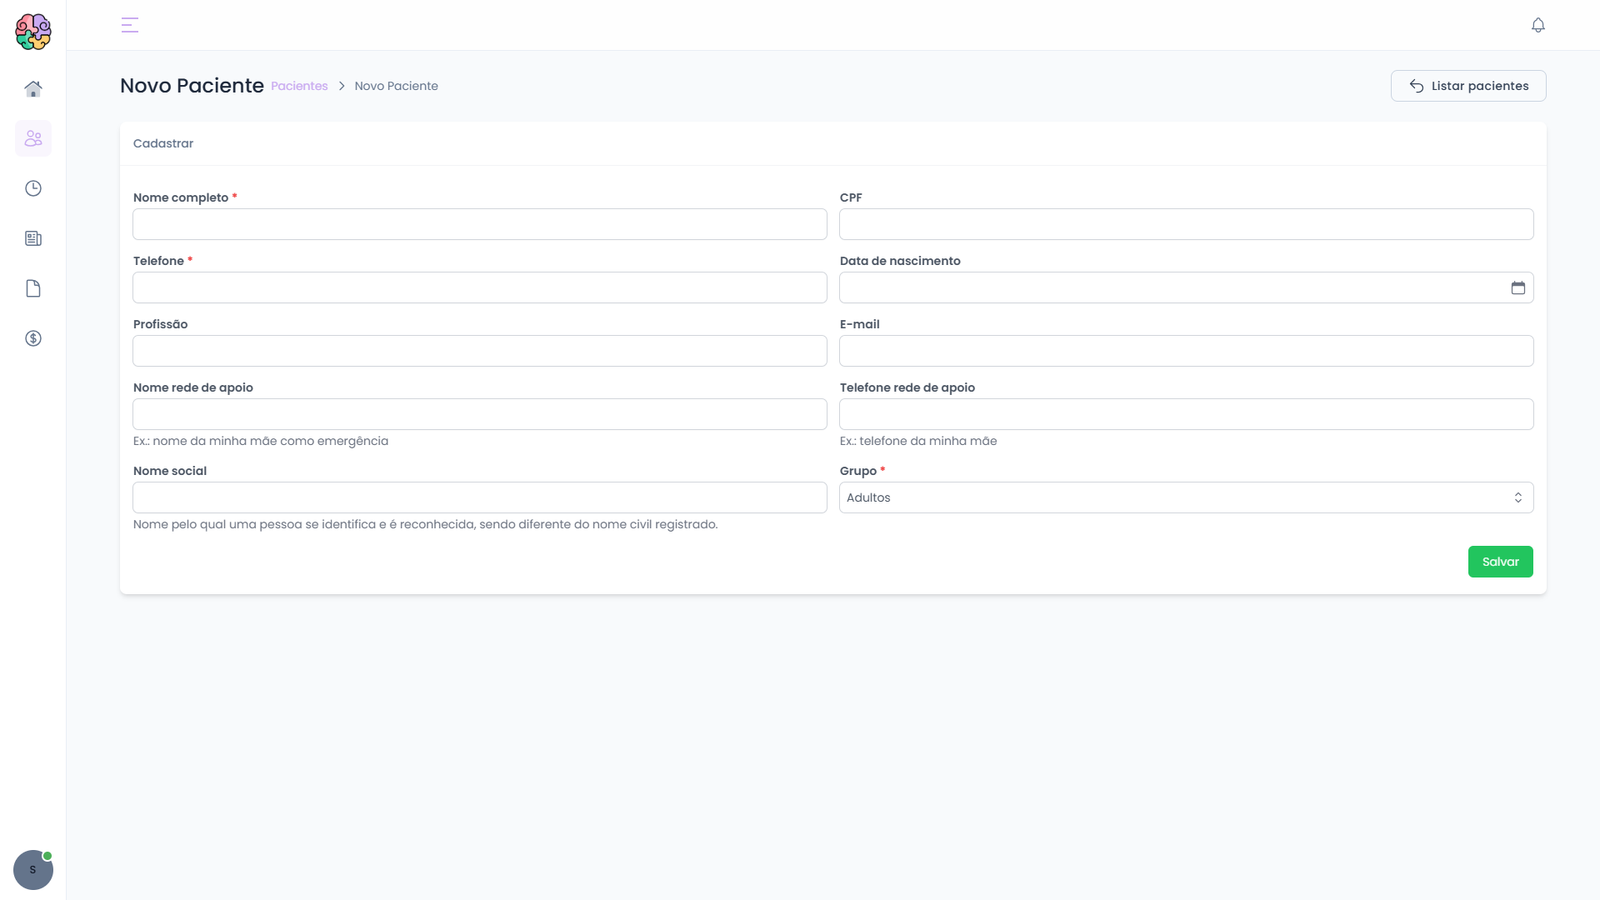This screenshot has height=900, width=1600.
Task: Open the home dashboard icon
Action: 33,89
